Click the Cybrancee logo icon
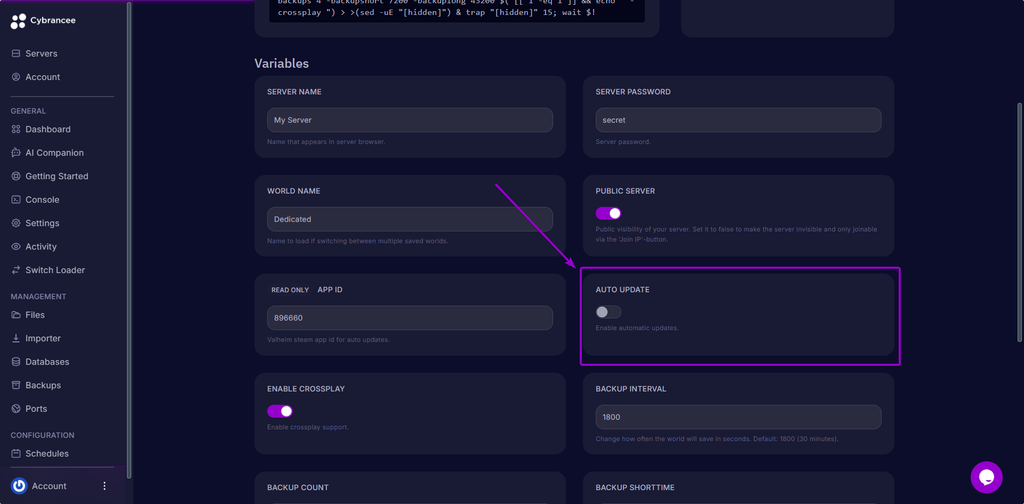The height and width of the screenshot is (504, 1024). click(18, 21)
